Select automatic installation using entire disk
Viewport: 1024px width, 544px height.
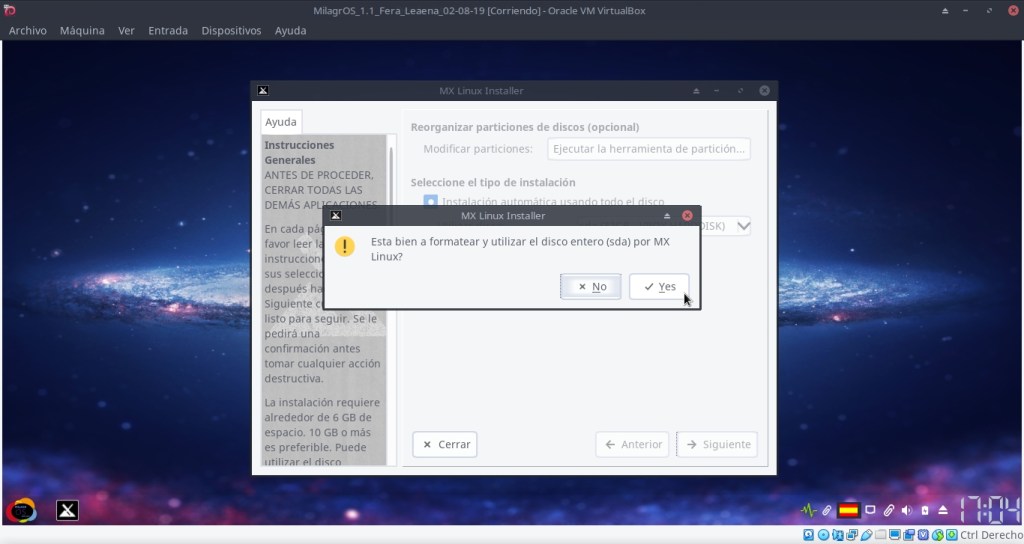point(431,201)
